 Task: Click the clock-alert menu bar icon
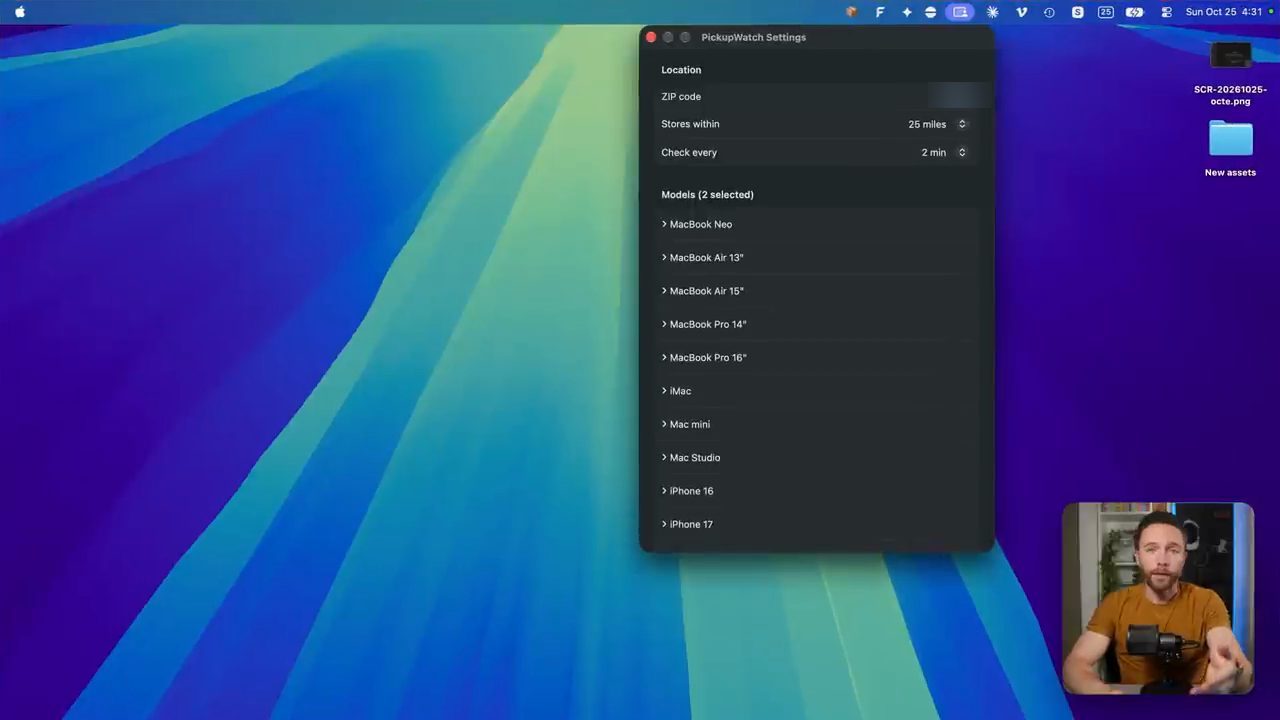point(1049,12)
